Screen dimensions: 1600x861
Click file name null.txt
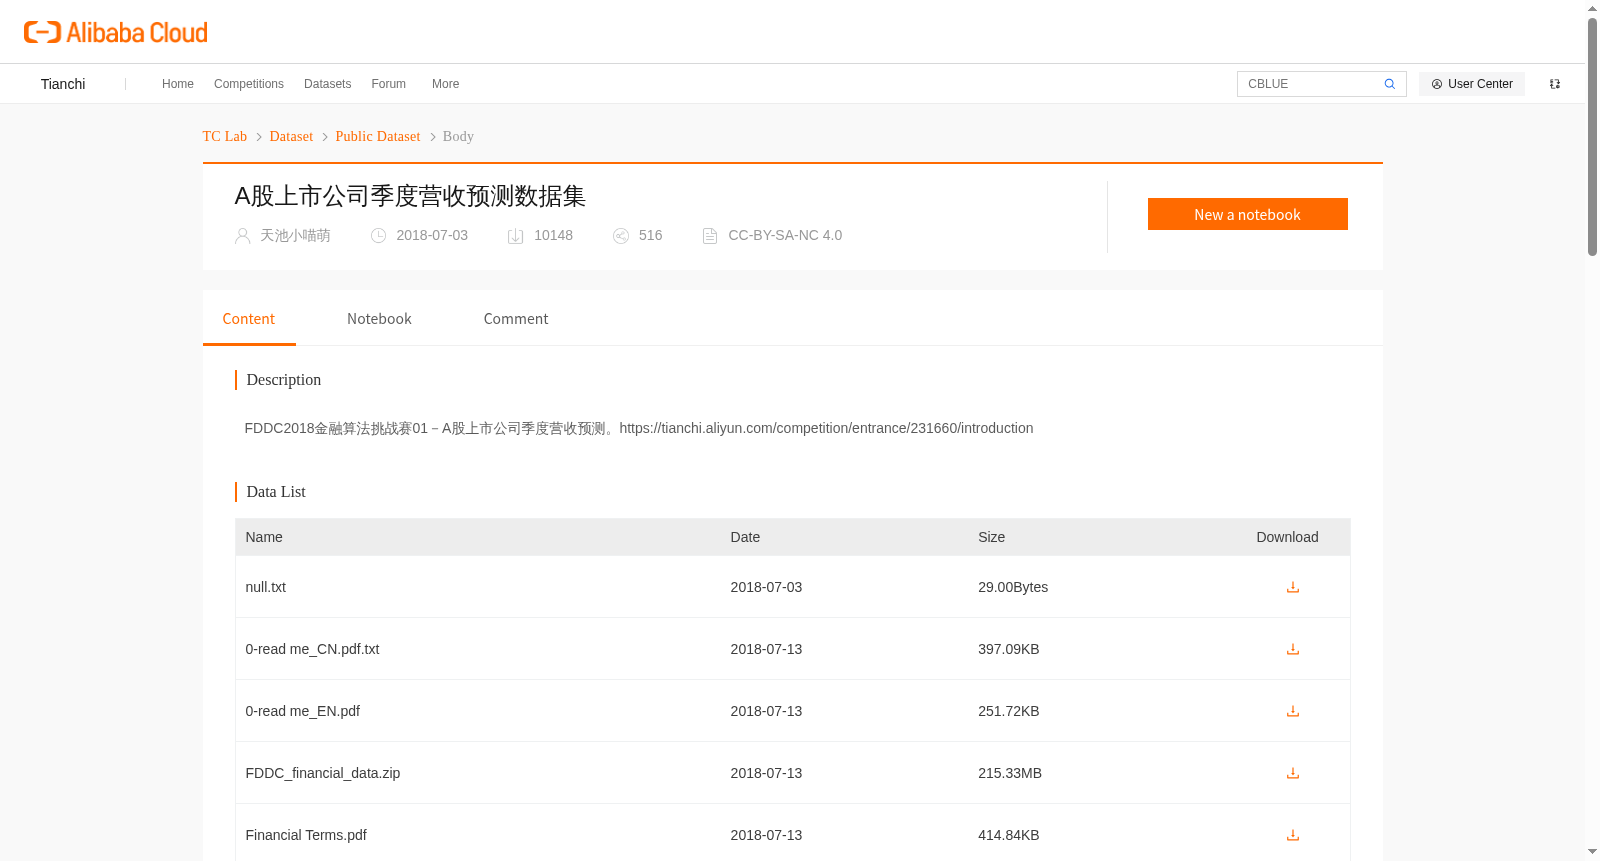click(x=266, y=587)
